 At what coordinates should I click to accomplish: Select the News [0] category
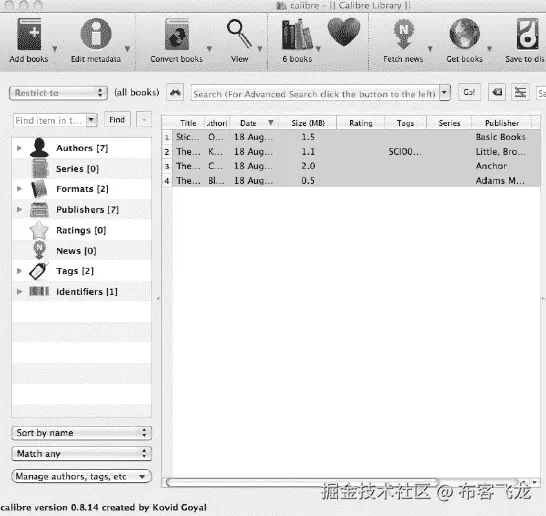coord(76,251)
